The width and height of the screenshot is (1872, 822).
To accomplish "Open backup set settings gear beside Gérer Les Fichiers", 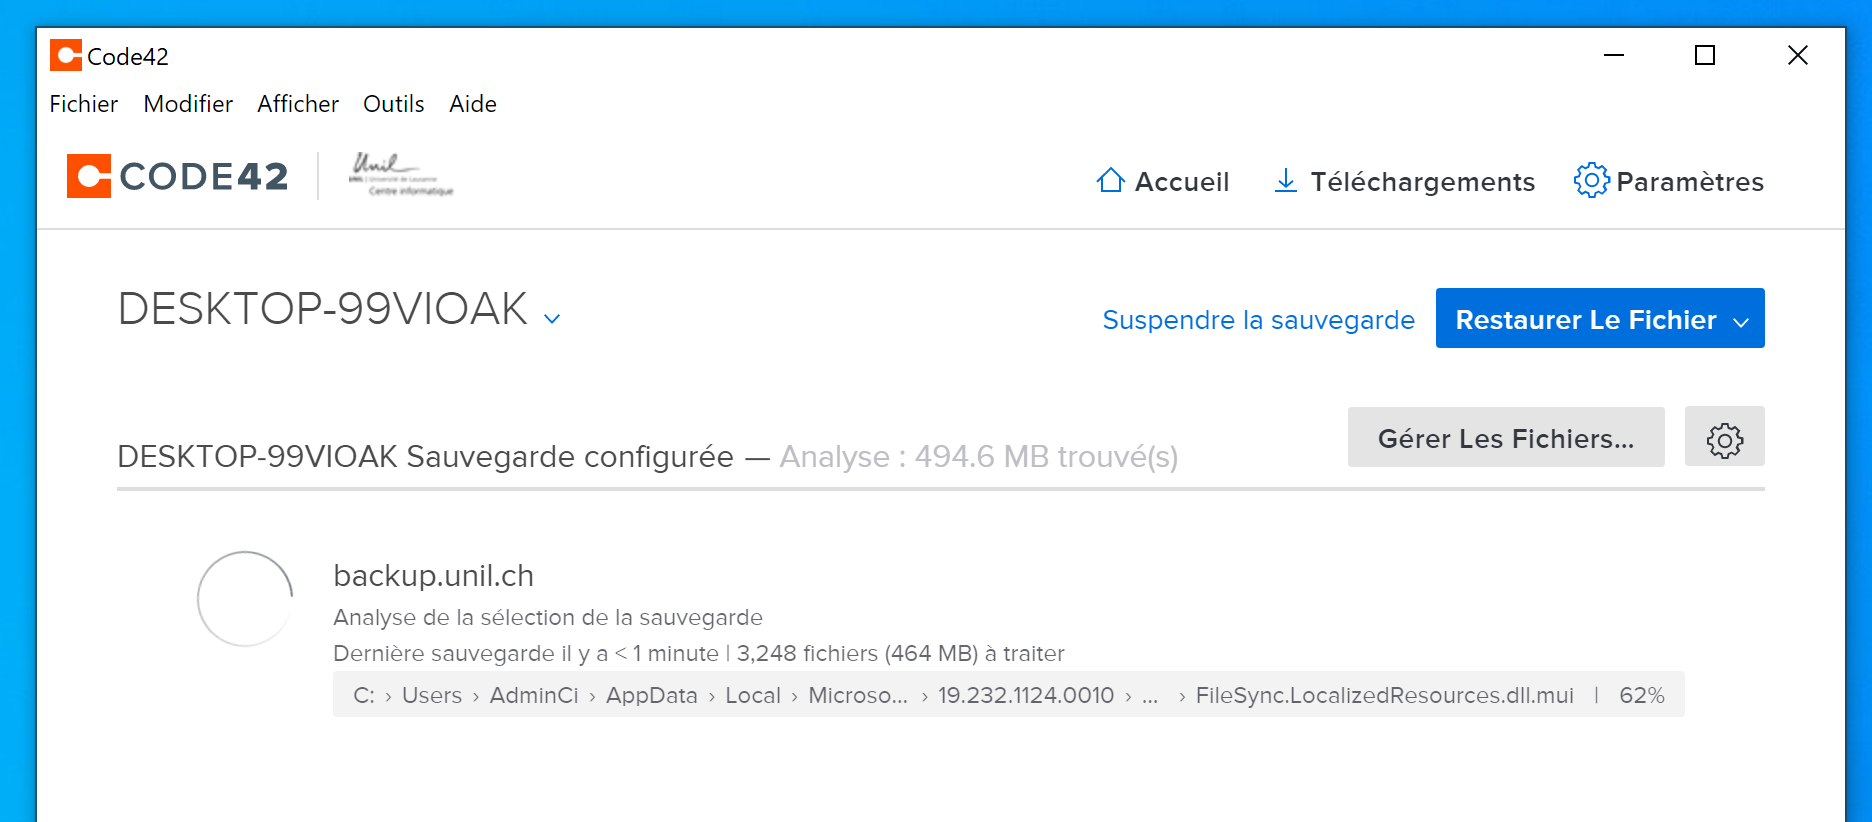I will point(1724,438).
